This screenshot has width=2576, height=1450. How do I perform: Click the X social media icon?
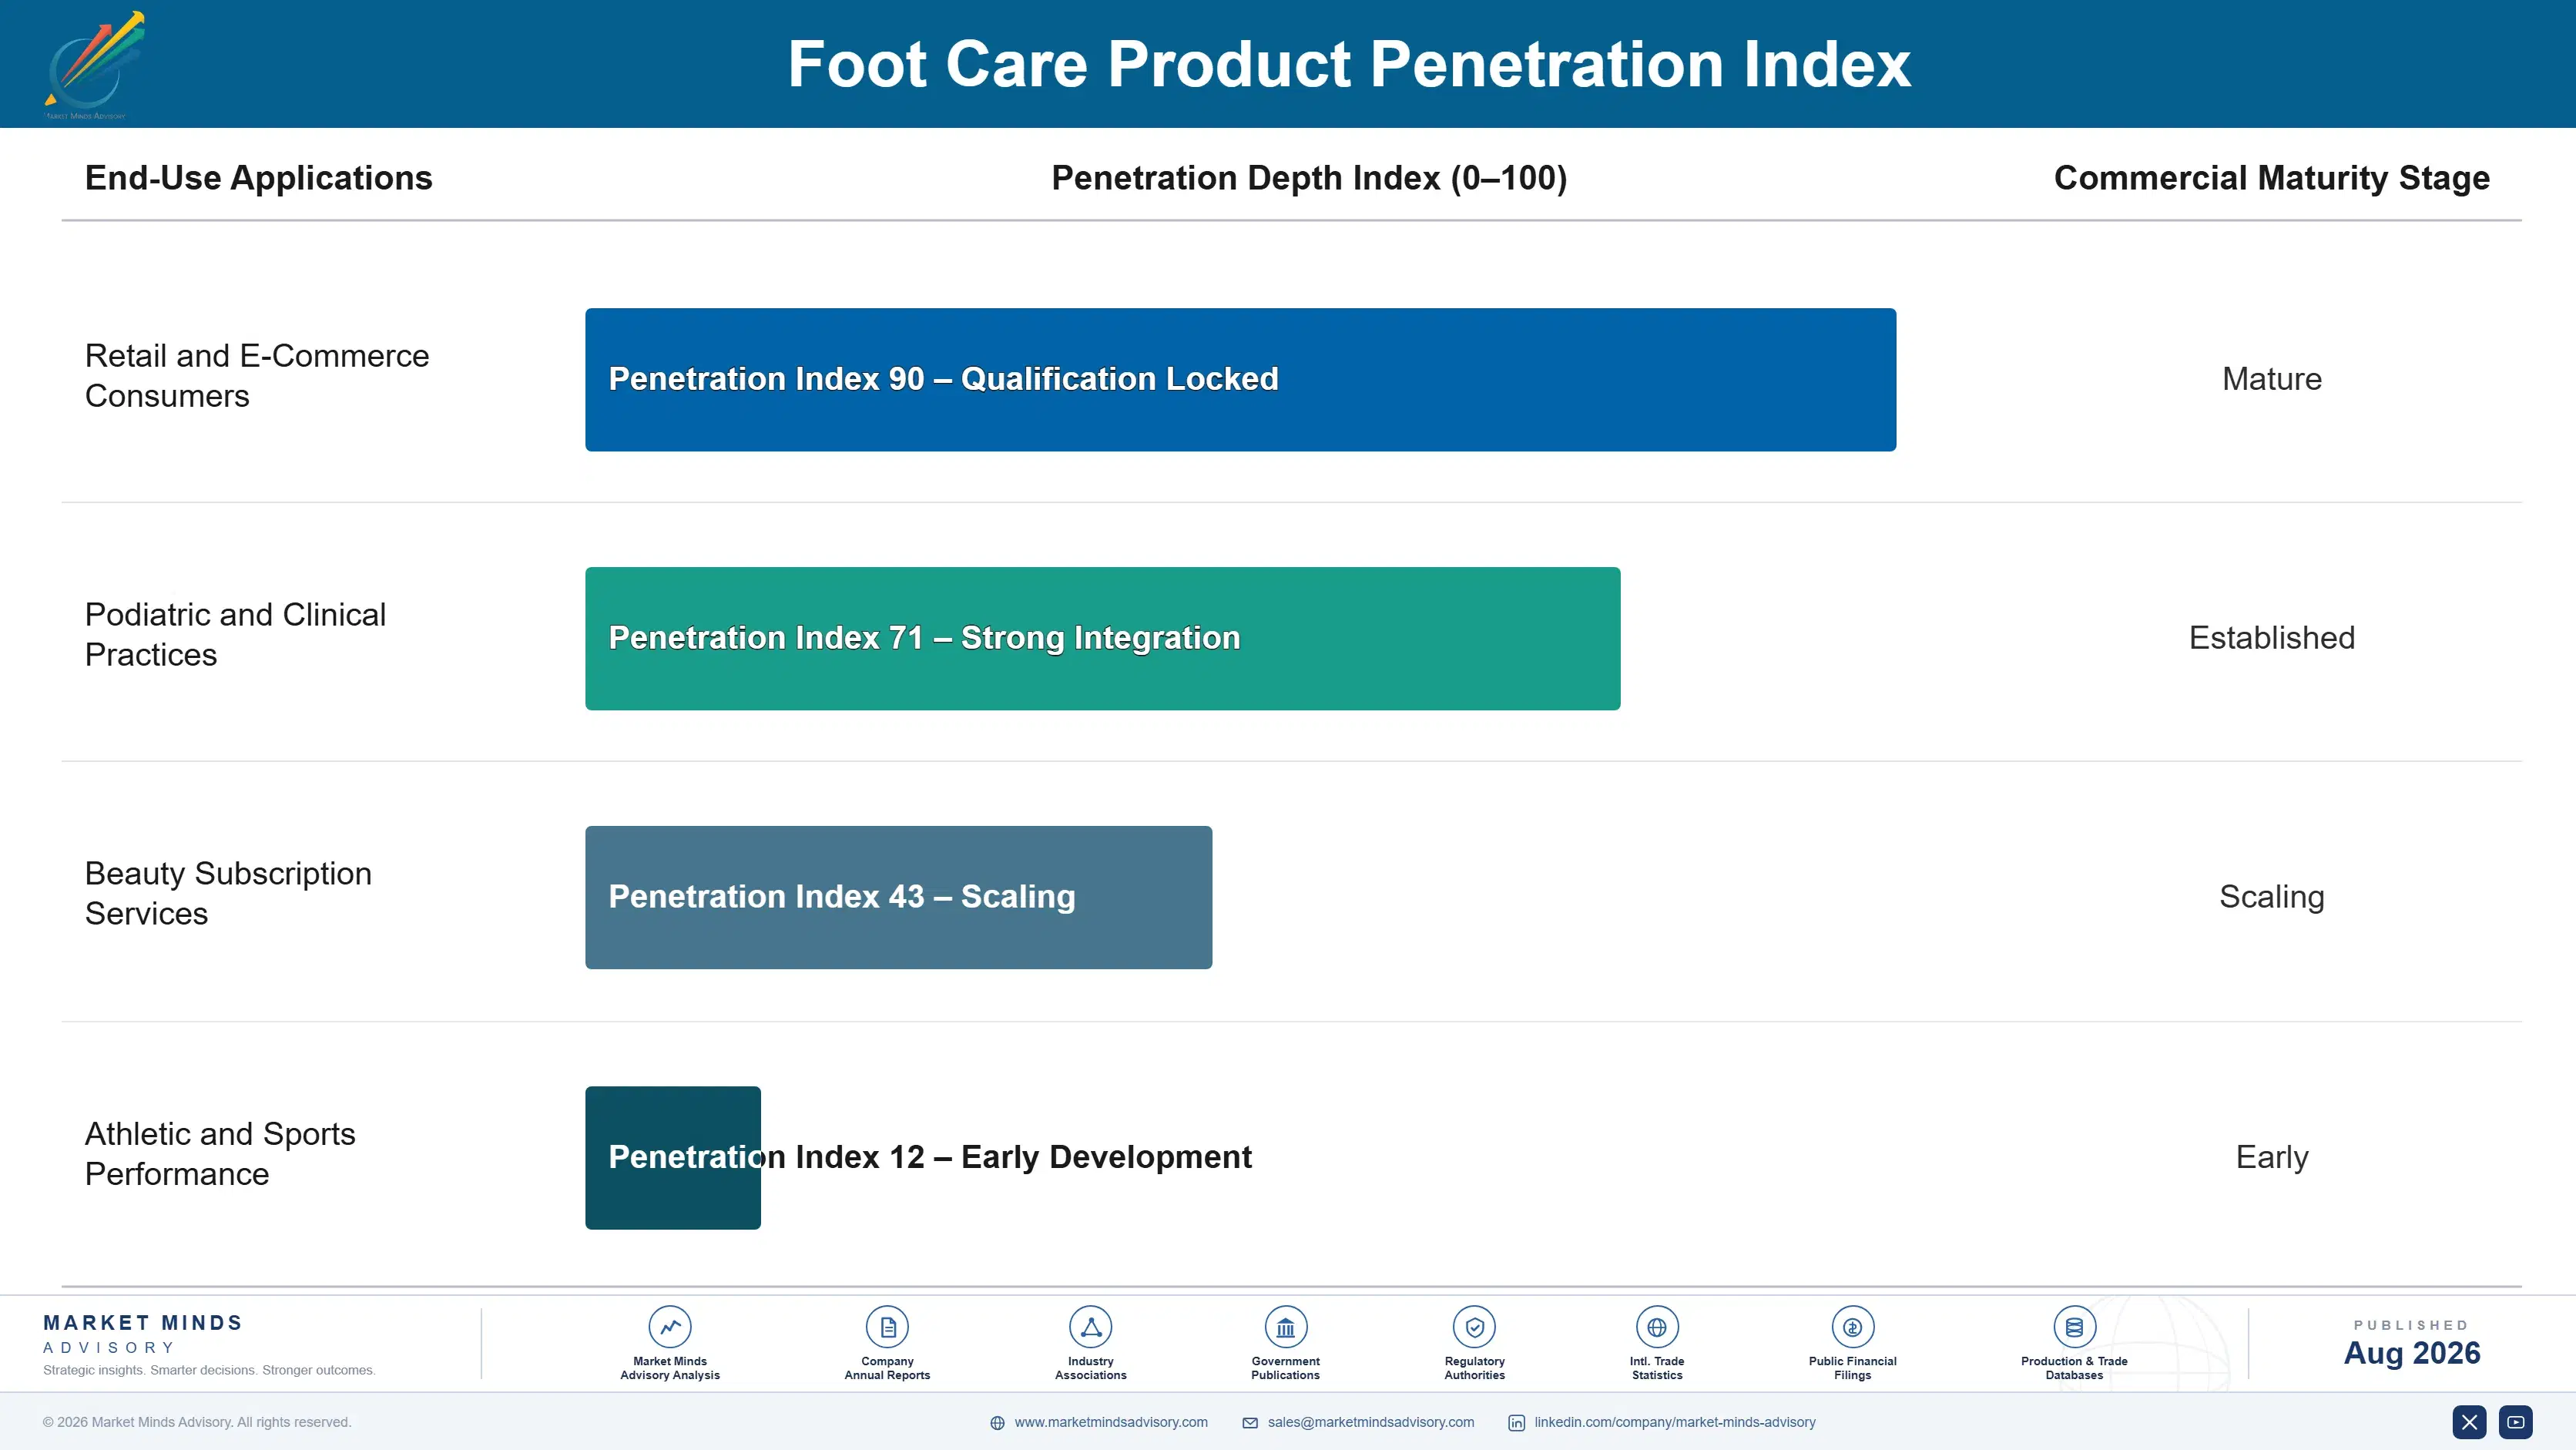pos(2469,1422)
